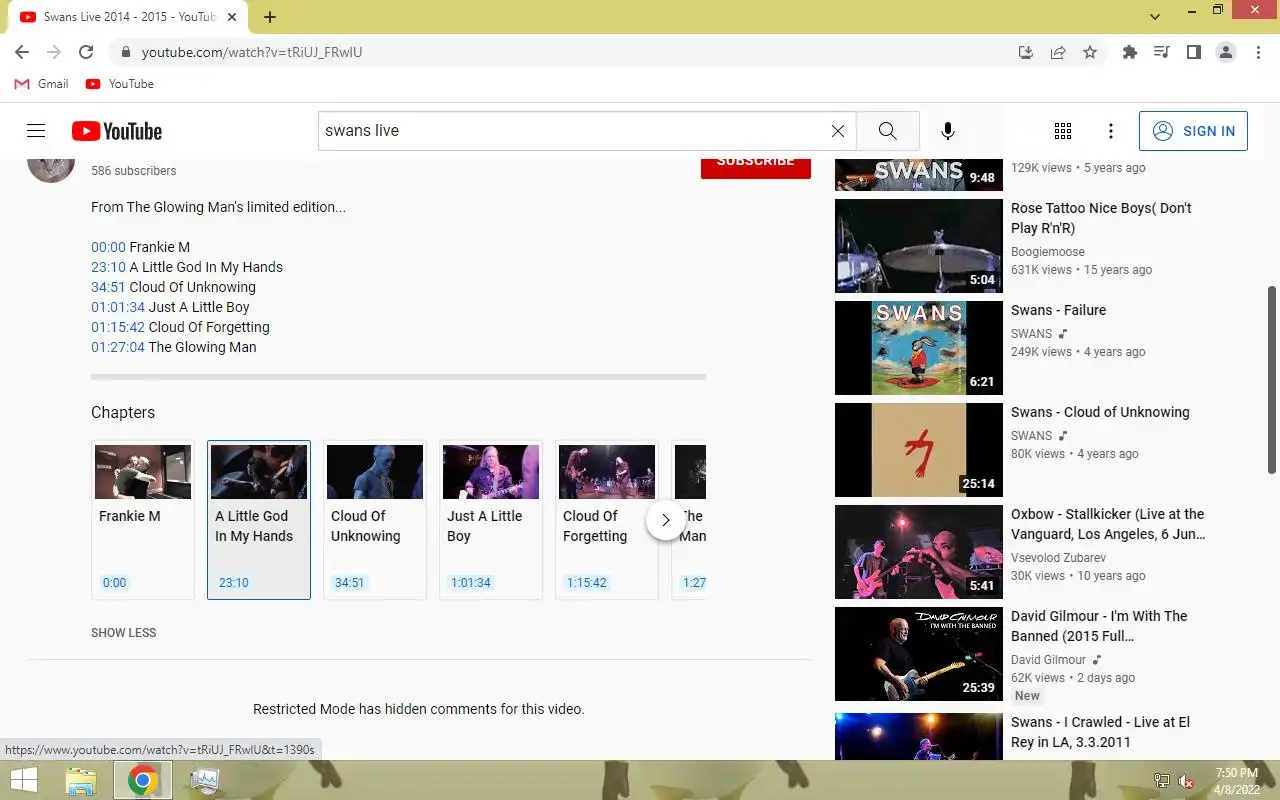Screen dimensions: 1280x800
Task: Select chapter A Little God In My Hands
Action: [x=259, y=520]
